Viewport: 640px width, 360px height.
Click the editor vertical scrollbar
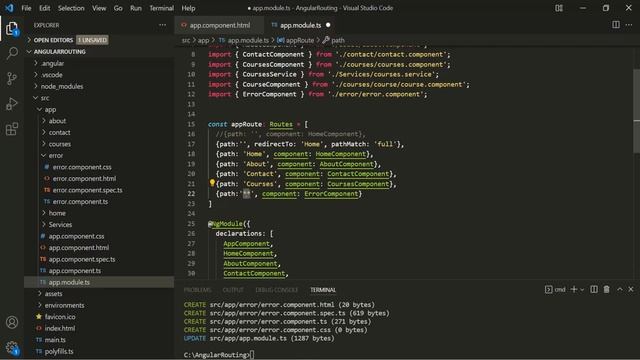coord(636,111)
